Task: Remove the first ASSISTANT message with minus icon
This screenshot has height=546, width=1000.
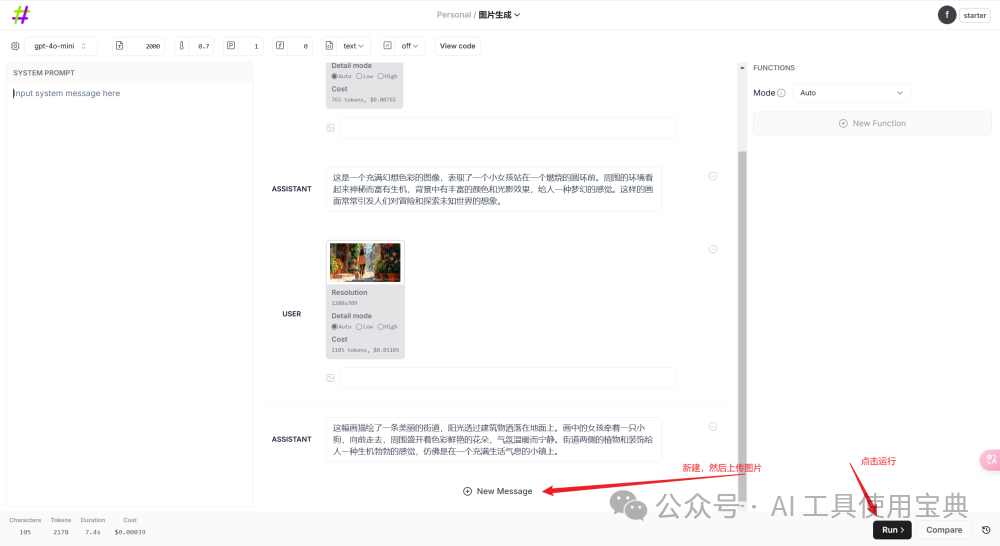Action: [x=713, y=176]
